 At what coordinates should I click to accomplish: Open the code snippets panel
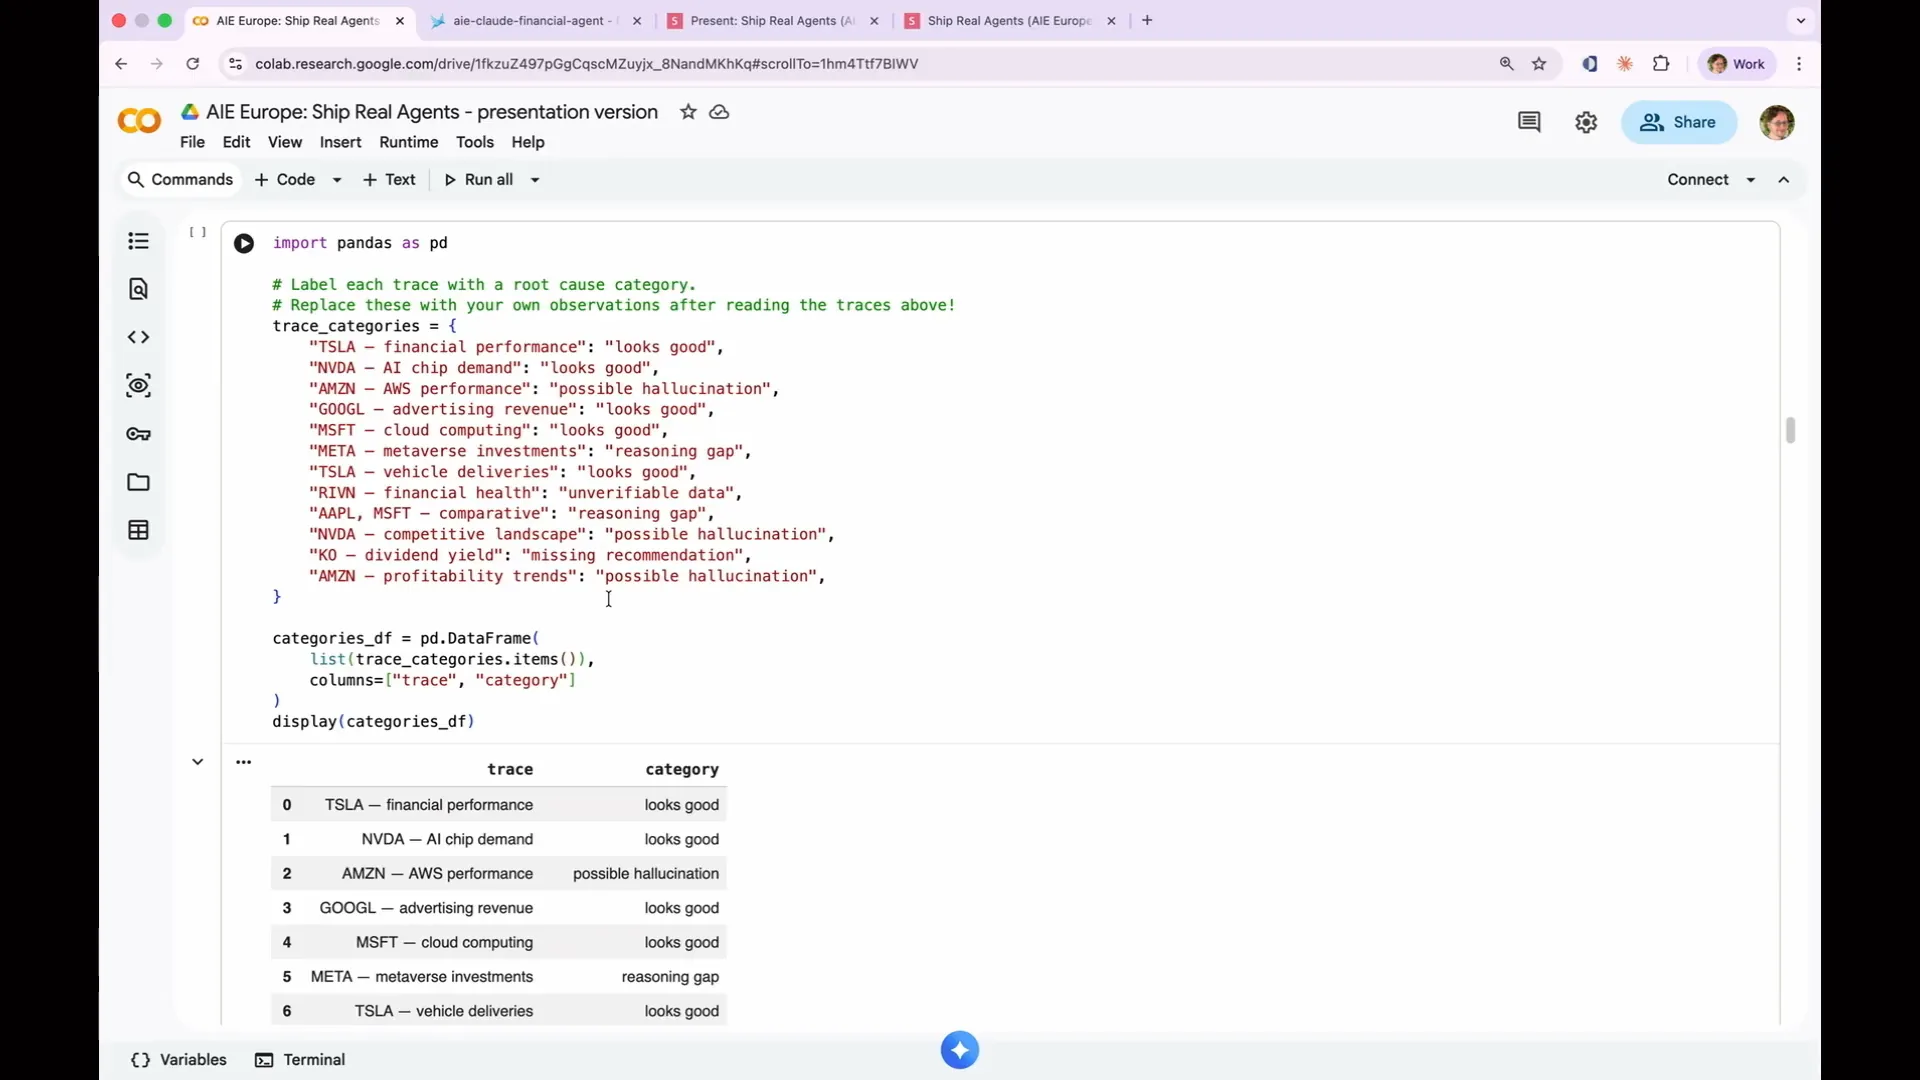tap(139, 337)
